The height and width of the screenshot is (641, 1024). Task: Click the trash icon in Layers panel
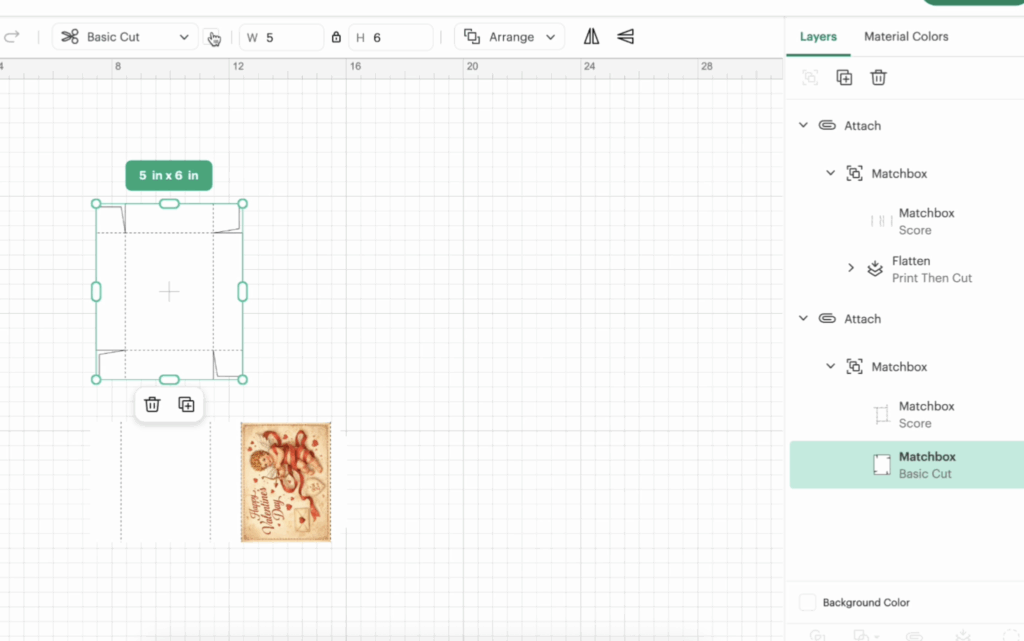pos(878,77)
